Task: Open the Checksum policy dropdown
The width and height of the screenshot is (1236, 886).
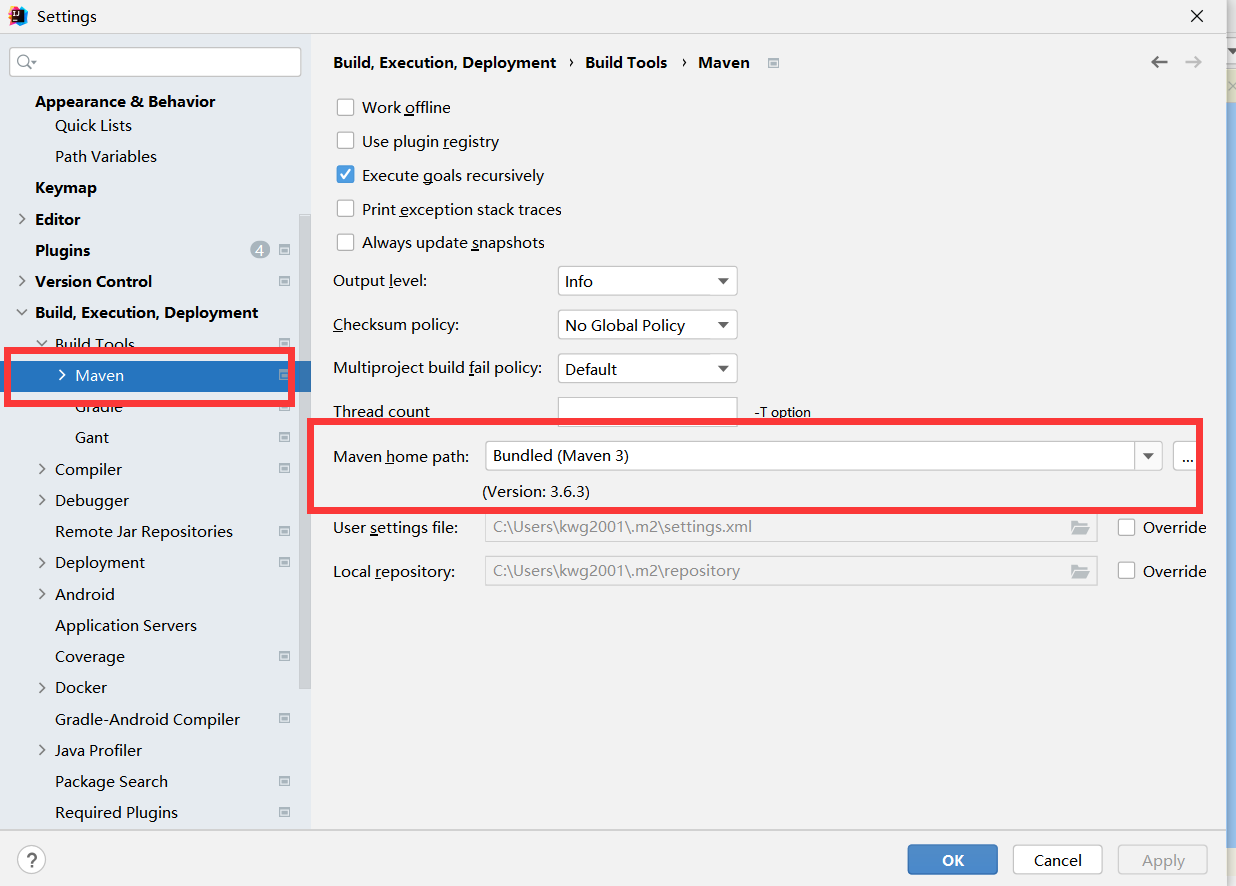Action: 647,325
